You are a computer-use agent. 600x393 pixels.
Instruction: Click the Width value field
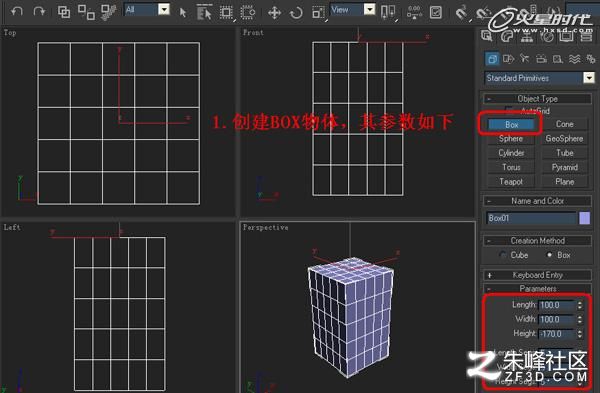pyautogui.click(x=557, y=319)
